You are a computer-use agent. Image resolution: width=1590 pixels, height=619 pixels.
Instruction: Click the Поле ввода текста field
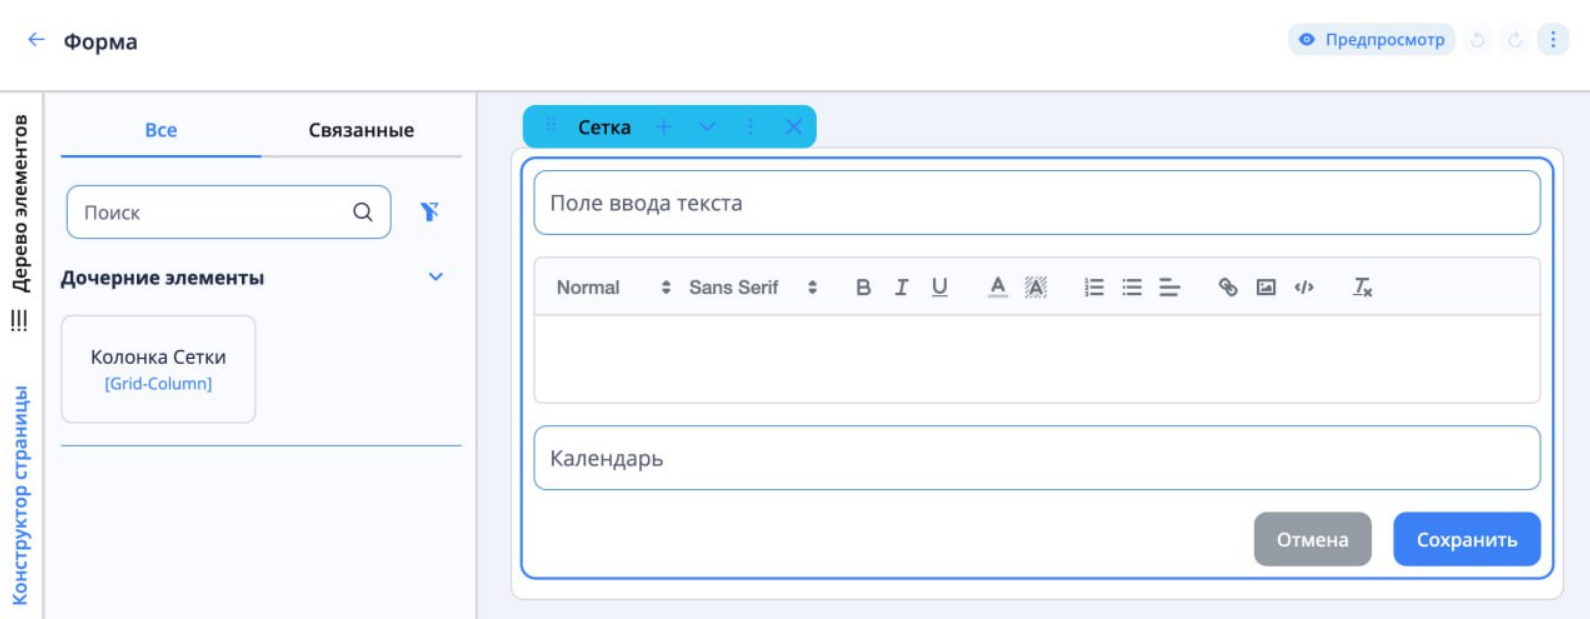(1037, 203)
